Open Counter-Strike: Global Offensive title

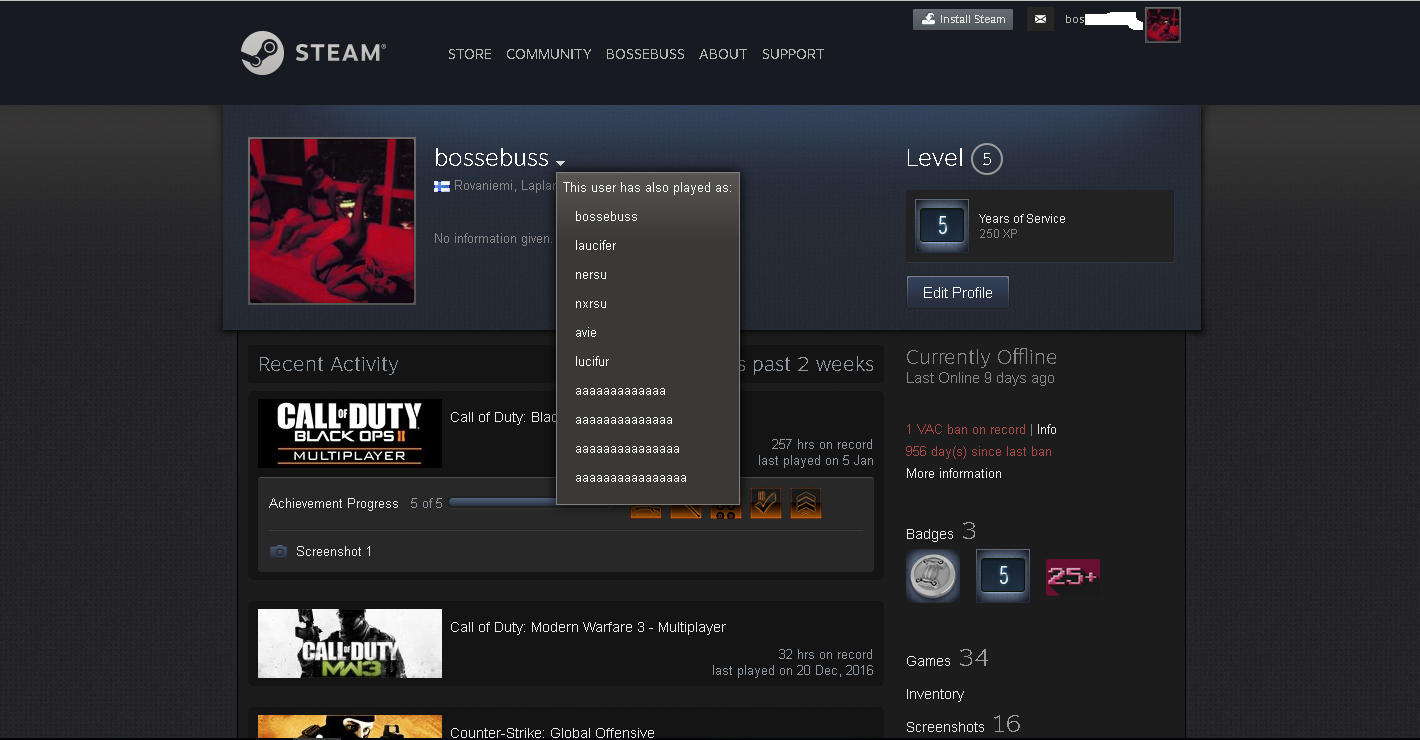pyautogui.click(x=552, y=733)
